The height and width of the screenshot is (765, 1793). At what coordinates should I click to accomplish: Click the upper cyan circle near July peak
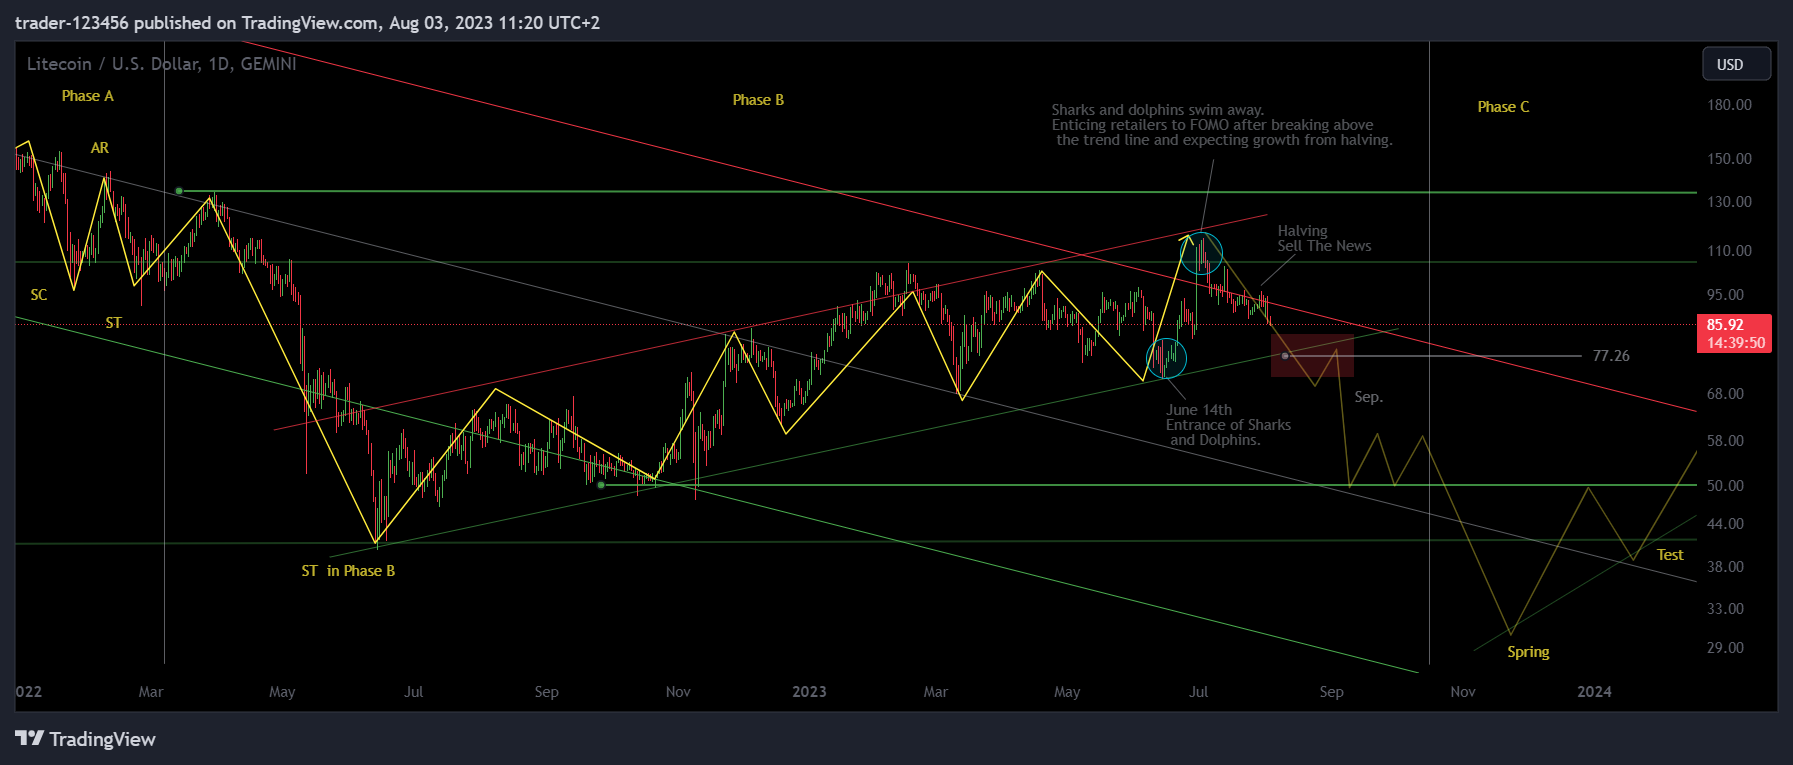click(x=1201, y=253)
